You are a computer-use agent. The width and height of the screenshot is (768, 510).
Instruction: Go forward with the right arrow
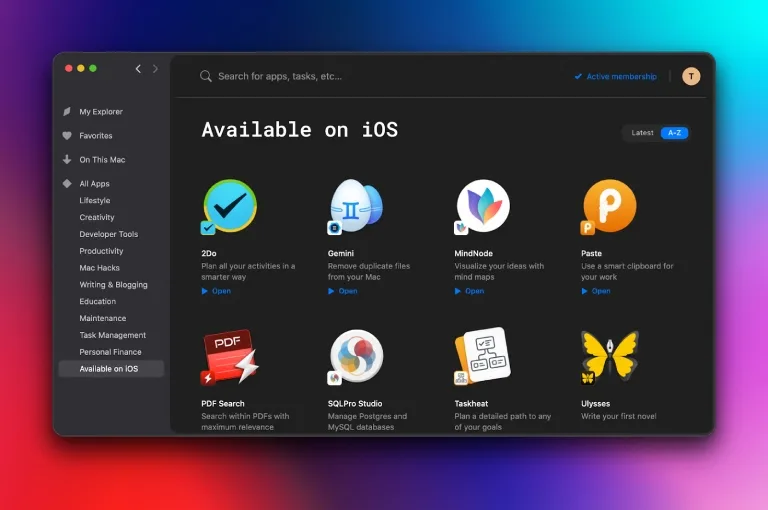point(155,69)
